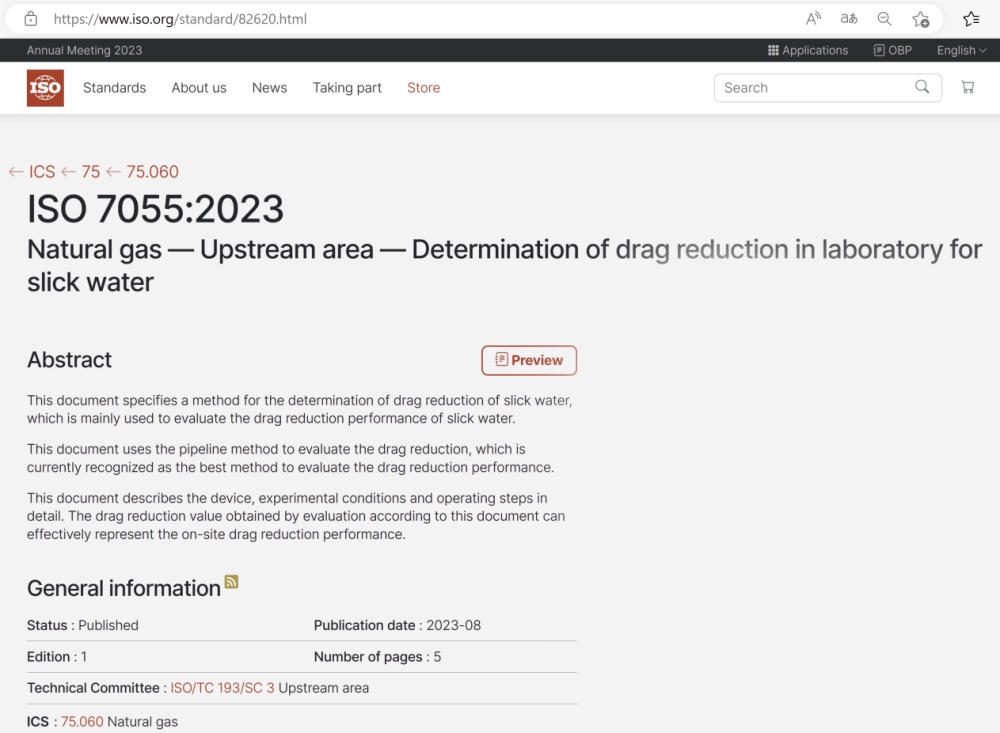Click the Status Published text
The height and width of the screenshot is (733, 1000).
[82, 625]
